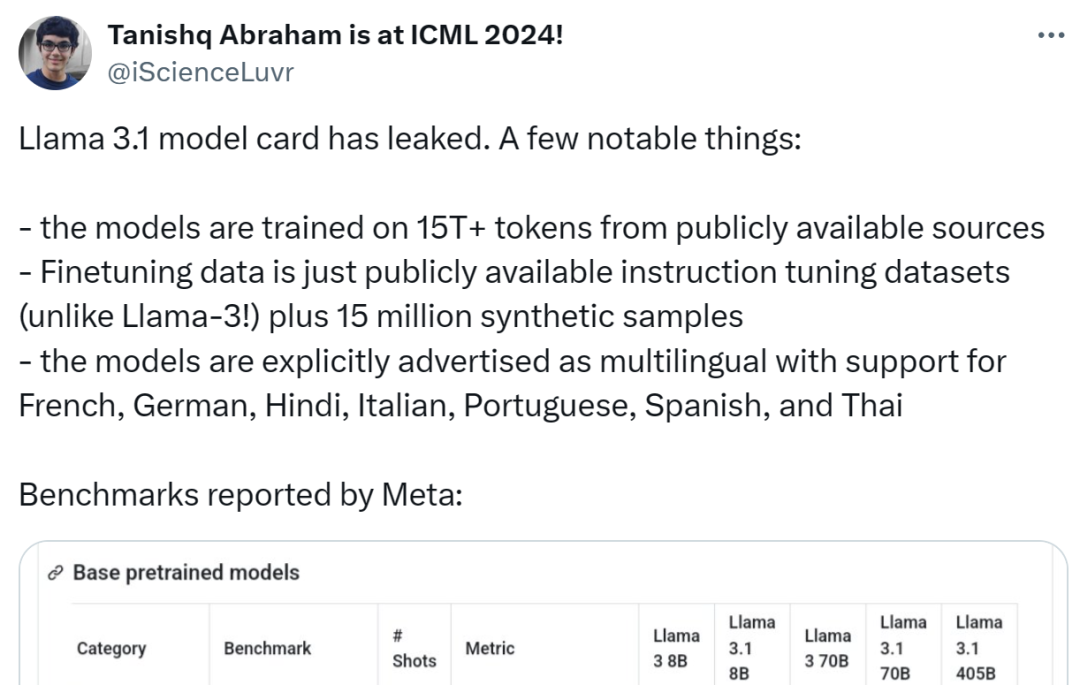
Task: Click Tanishq Abraham's profile avatar
Action: (x=56, y=52)
